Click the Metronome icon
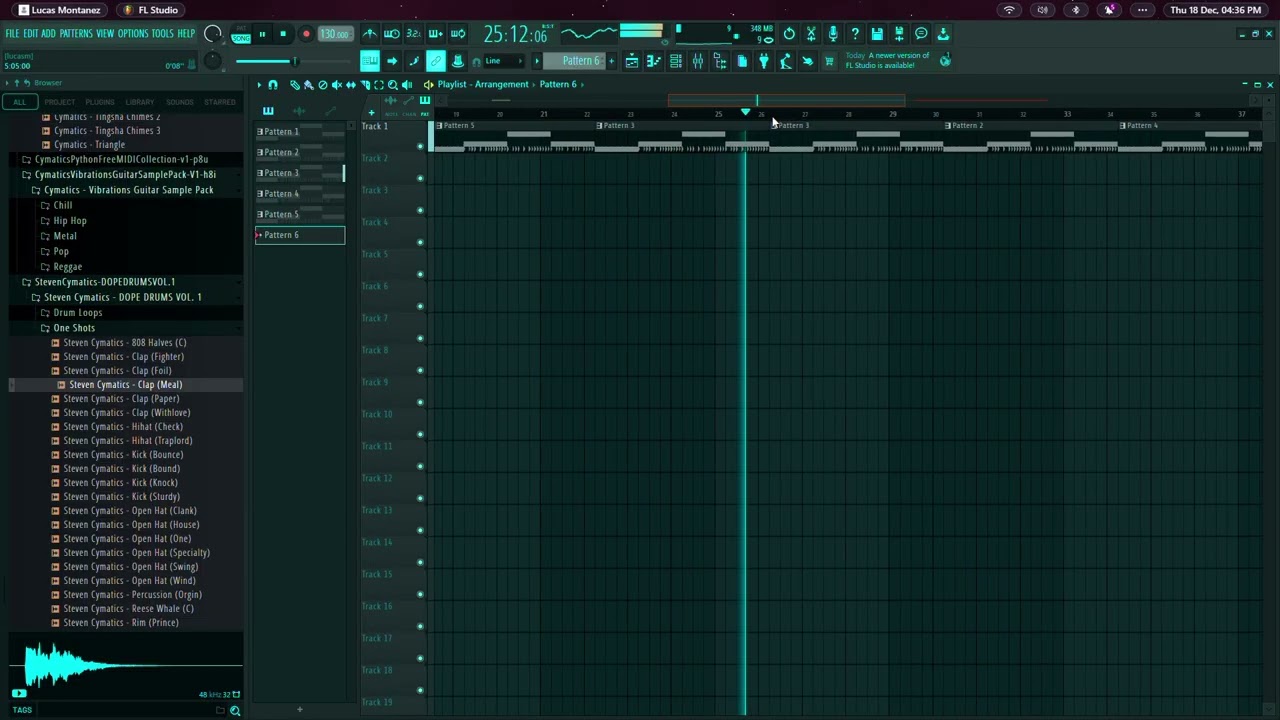The width and height of the screenshot is (1280, 720). 370,34
